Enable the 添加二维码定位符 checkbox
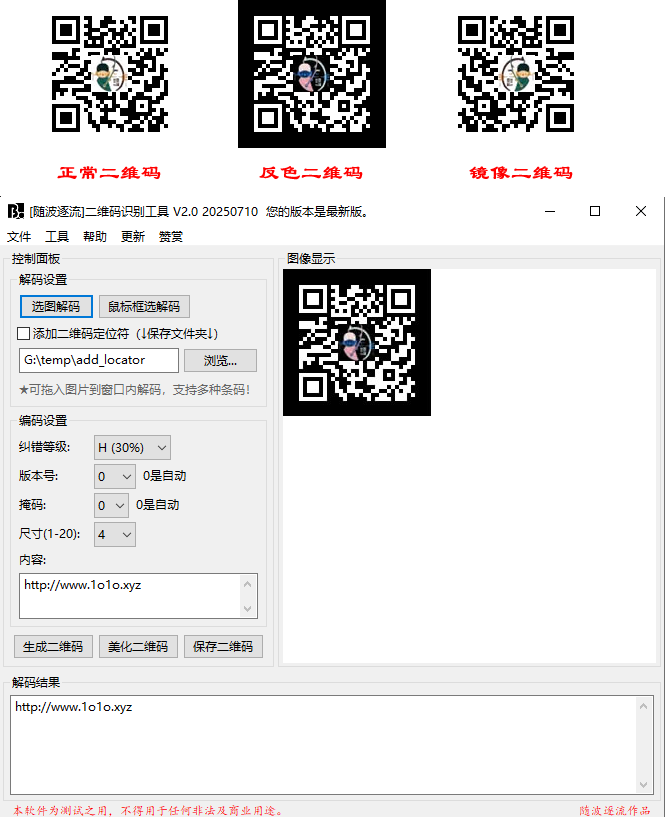The image size is (665, 819). (x=24, y=333)
